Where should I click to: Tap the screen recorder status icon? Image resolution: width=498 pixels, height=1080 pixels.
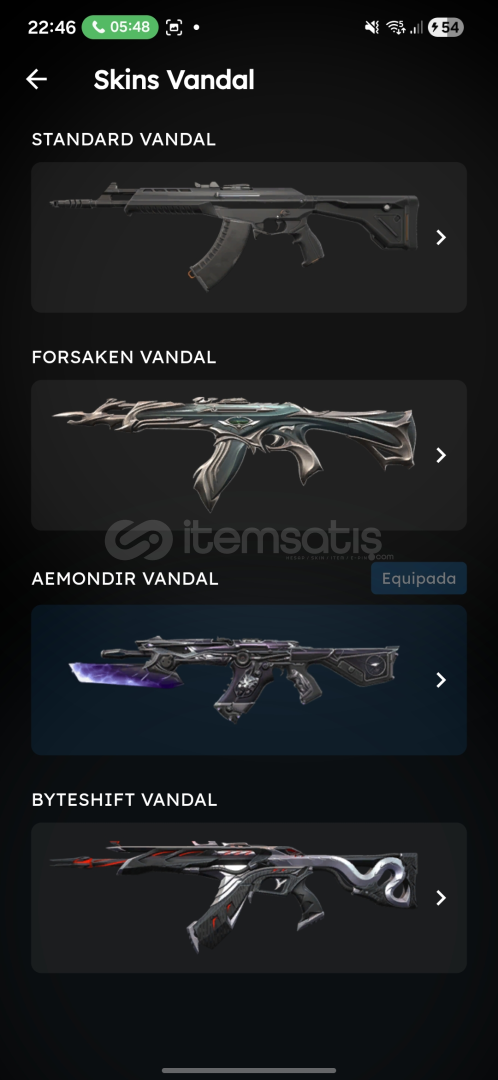[x=174, y=28]
